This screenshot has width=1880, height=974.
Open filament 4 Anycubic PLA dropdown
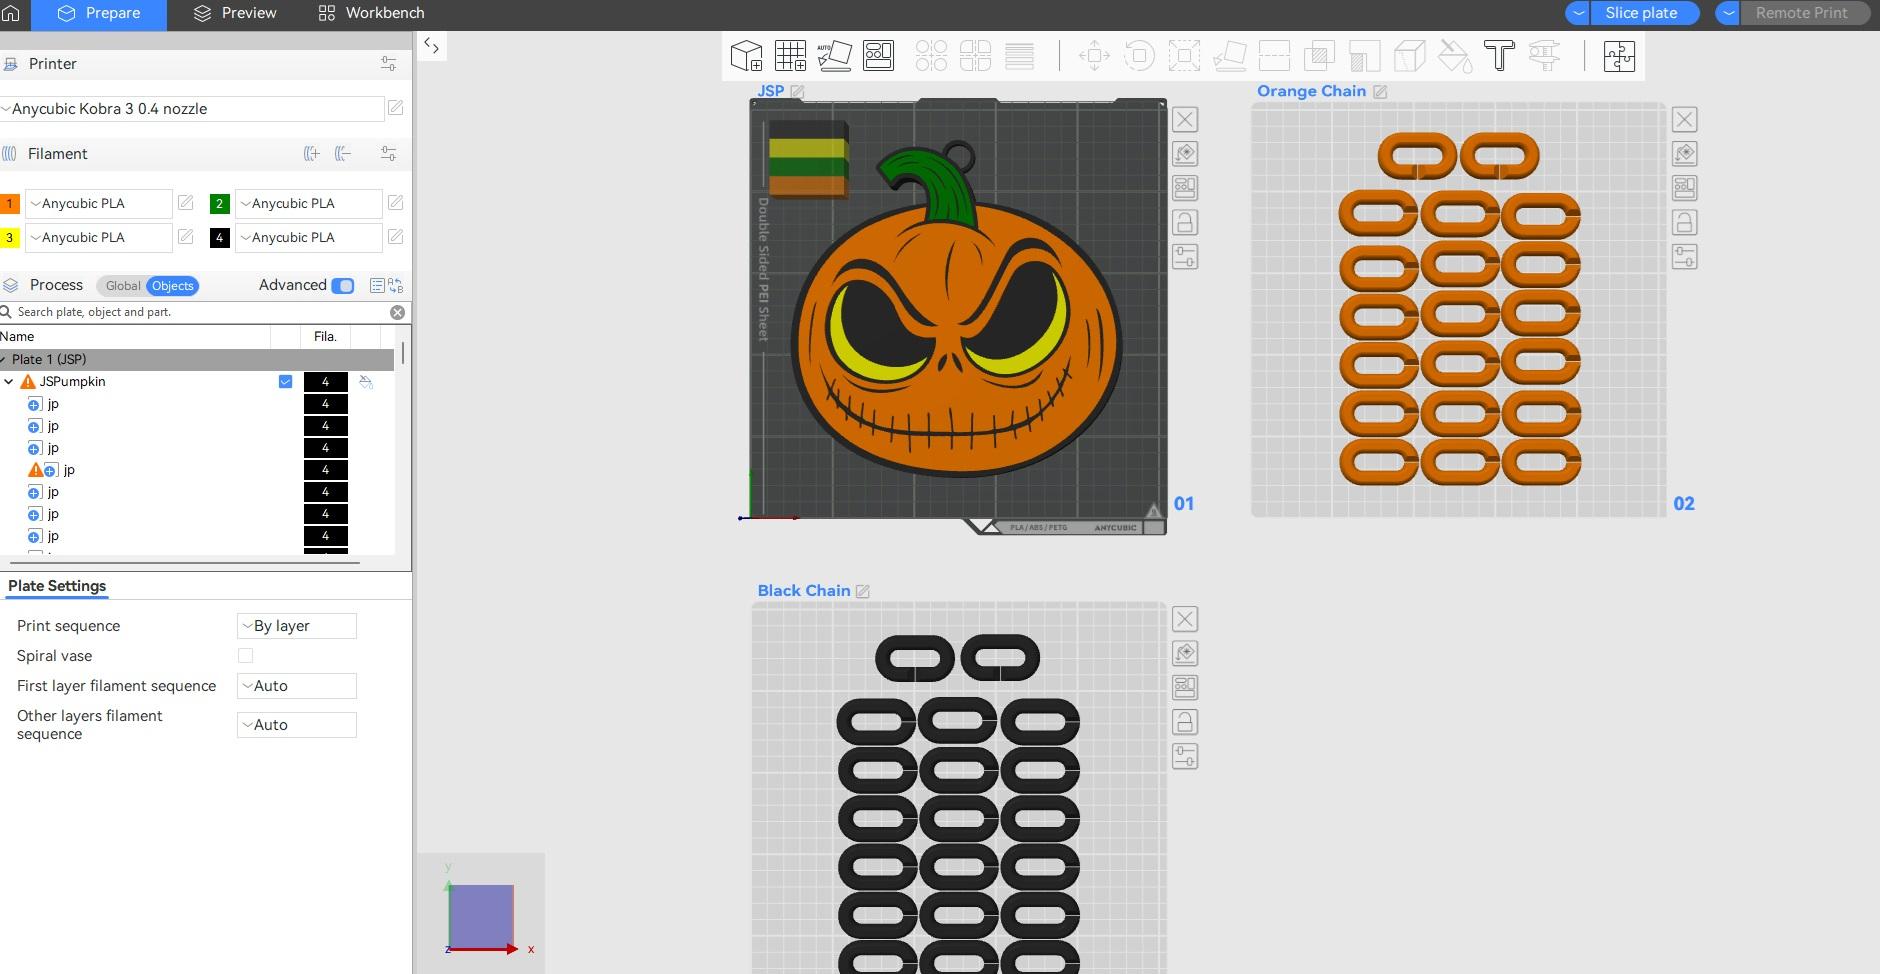(x=308, y=238)
